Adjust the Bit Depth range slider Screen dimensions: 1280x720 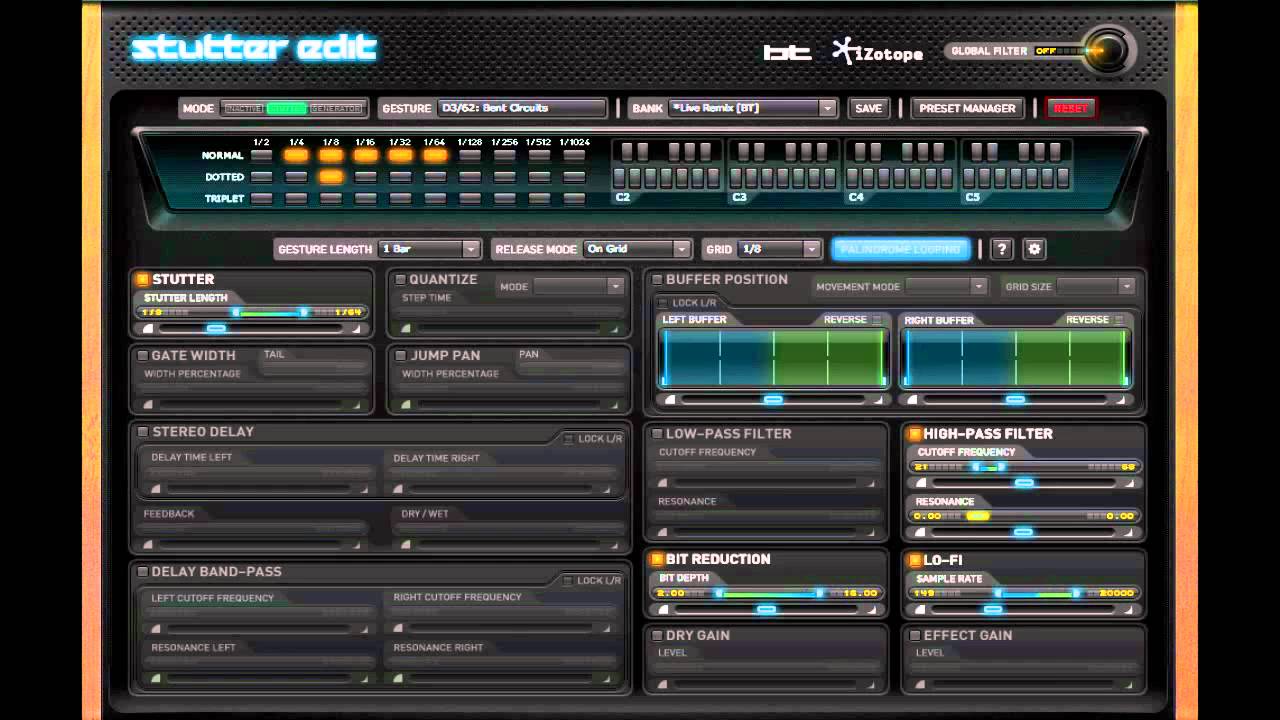(767, 593)
